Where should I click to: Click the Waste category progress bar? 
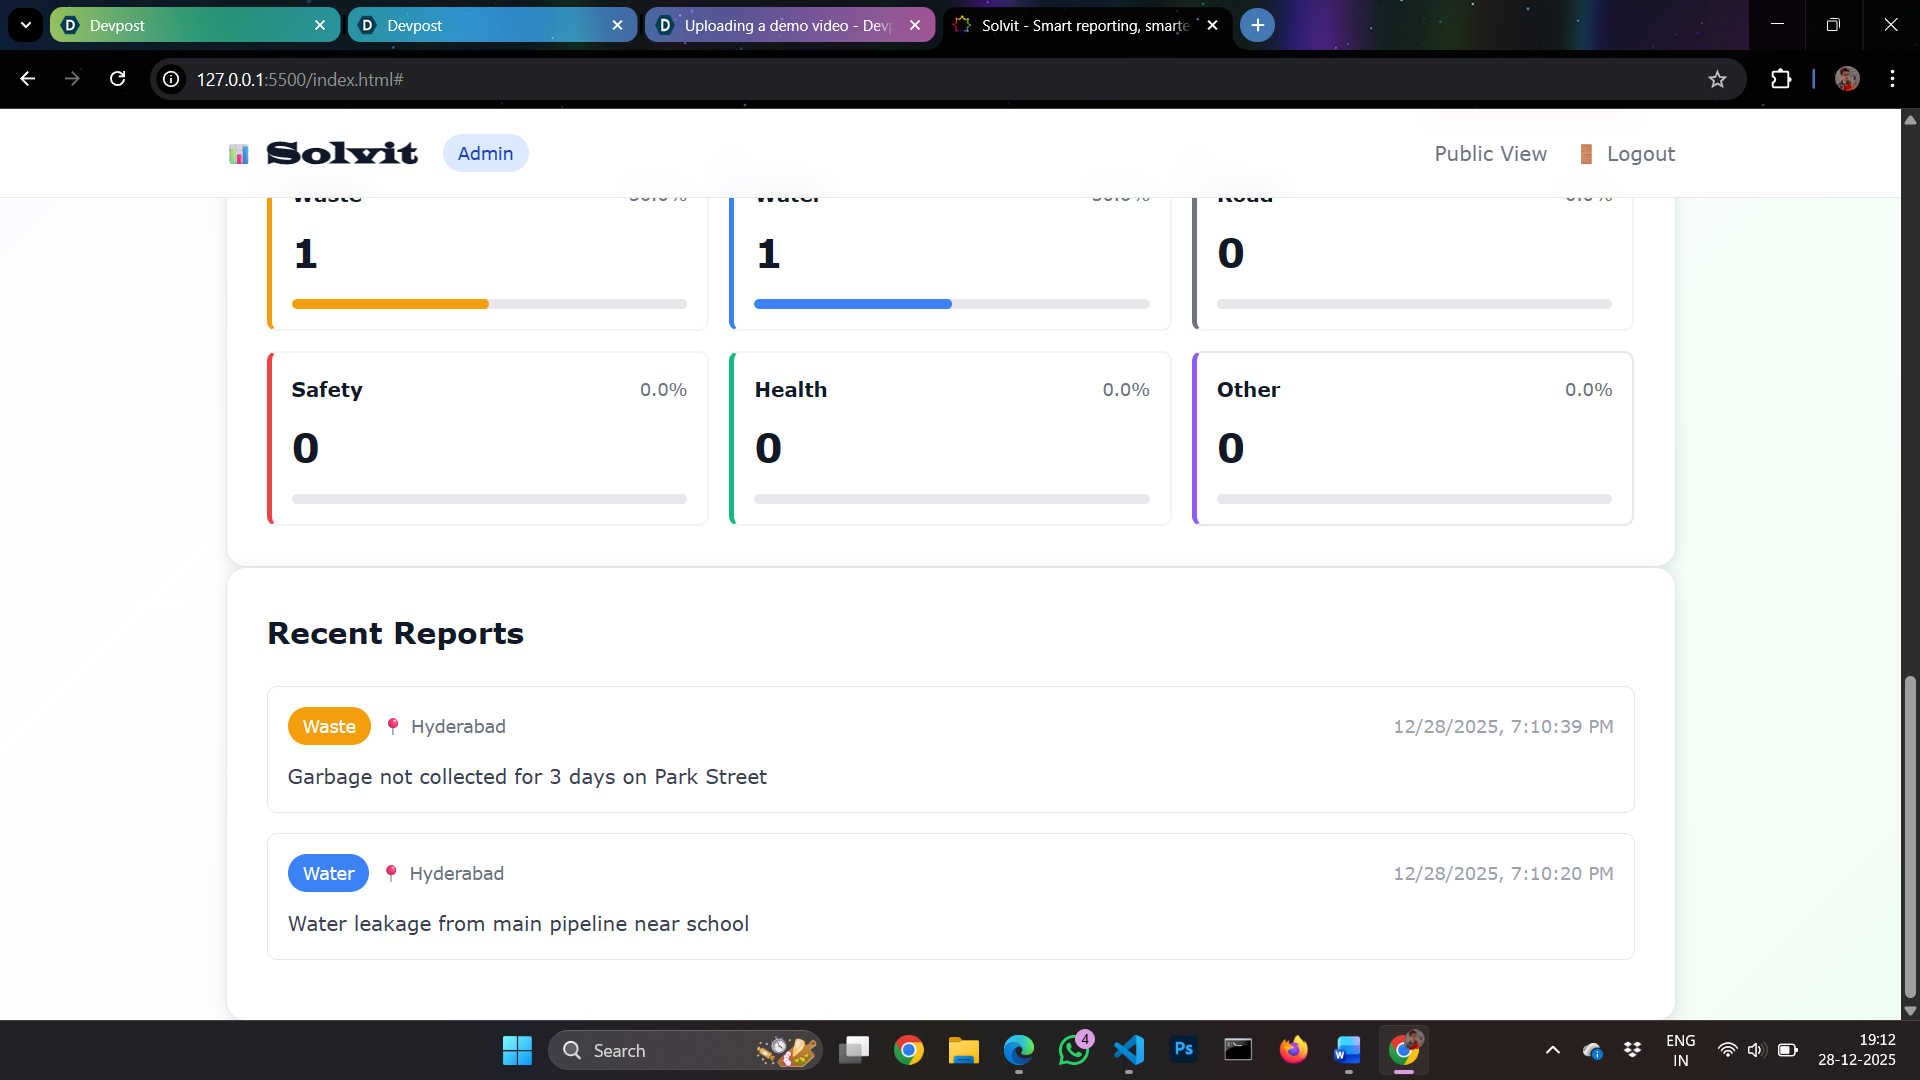click(x=489, y=304)
